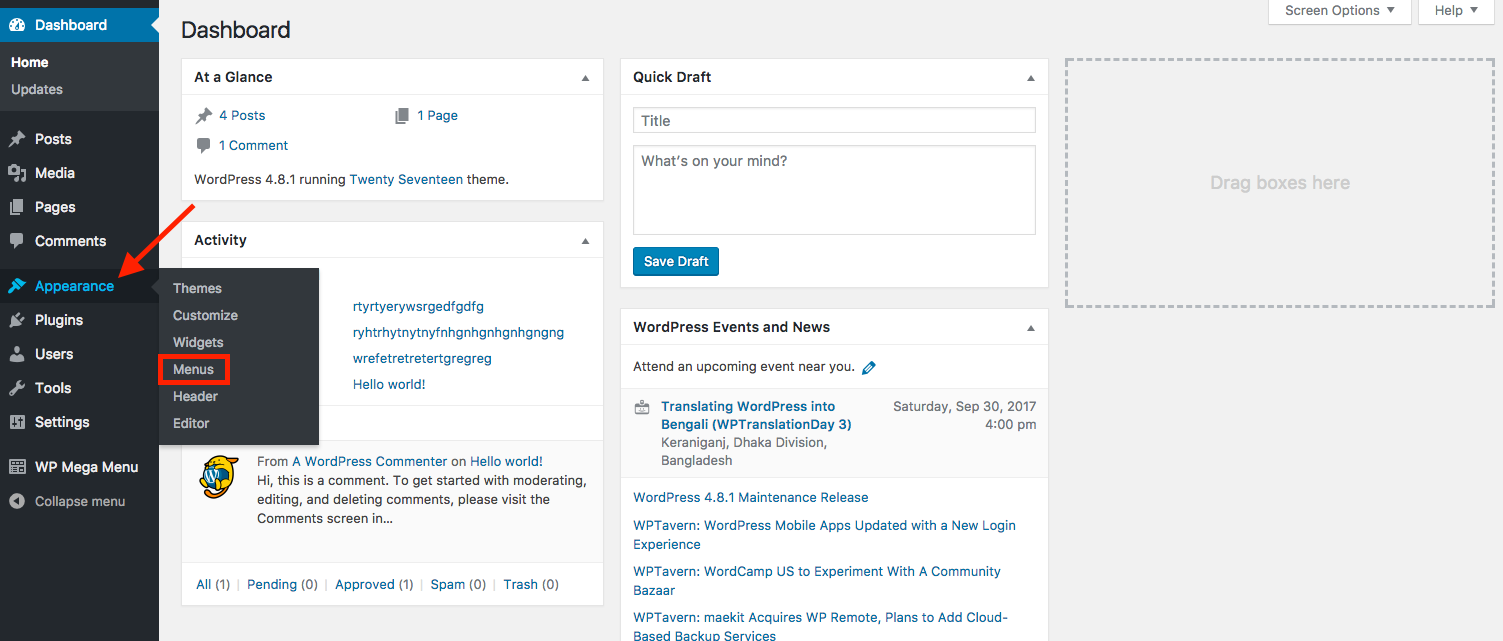Image resolution: width=1503 pixels, height=641 pixels.
Task: Click the Users person icon in sidebar
Action: [x=17, y=354]
